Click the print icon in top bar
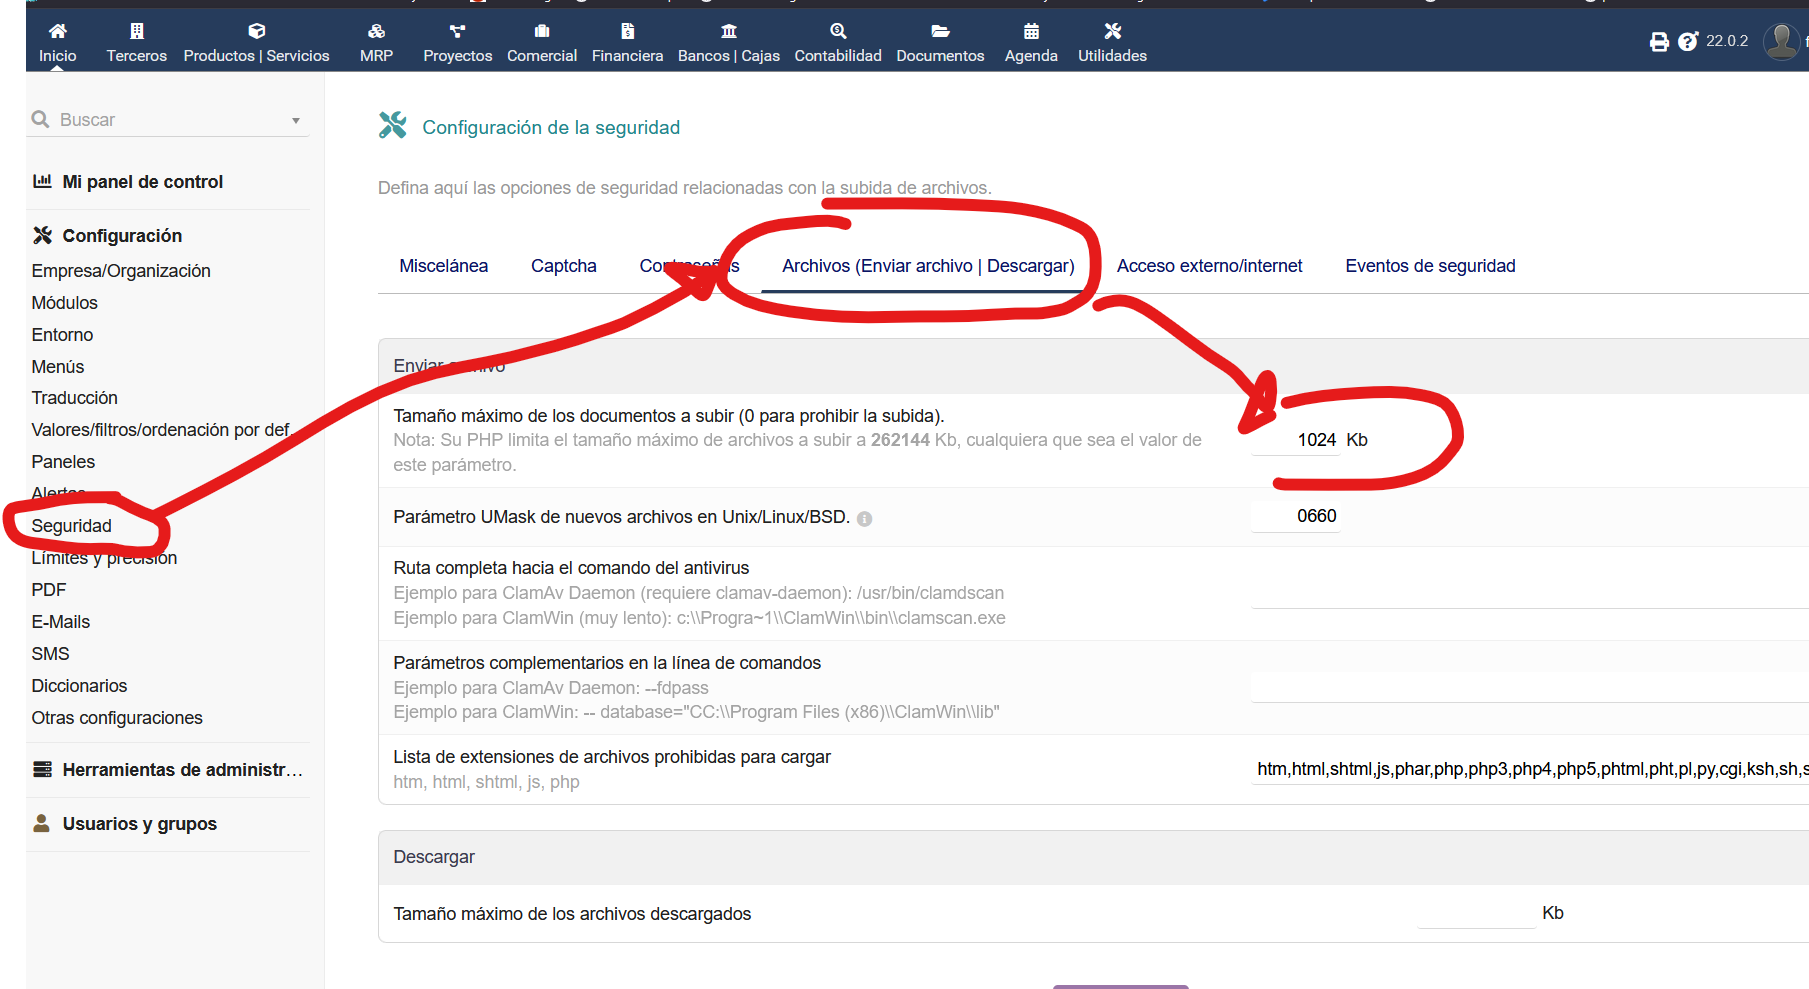1809x989 pixels. pos(1659,41)
